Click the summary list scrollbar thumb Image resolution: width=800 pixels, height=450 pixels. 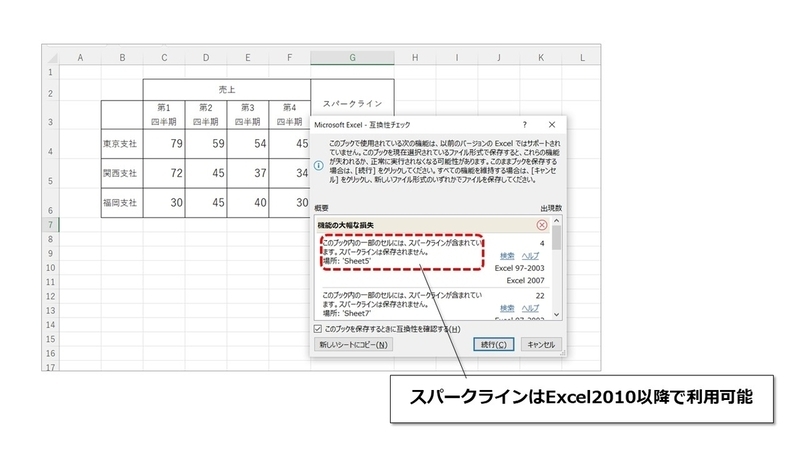click(x=557, y=238)
